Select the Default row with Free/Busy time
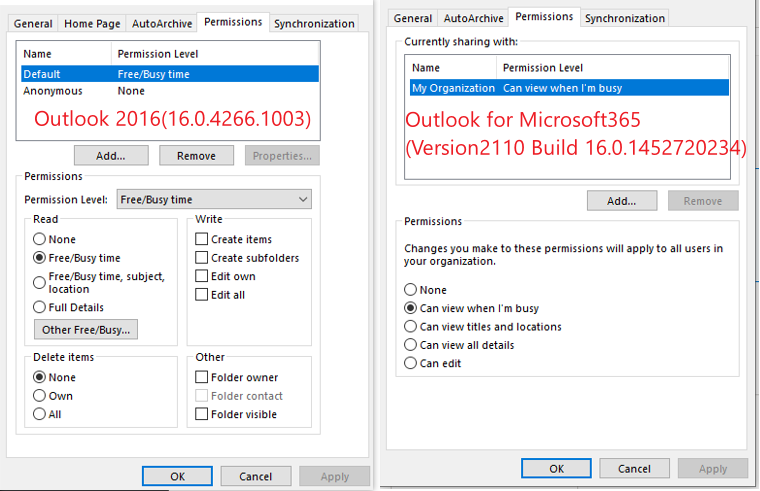The height and width of the screenshot is (491, 760). point(170,74)
